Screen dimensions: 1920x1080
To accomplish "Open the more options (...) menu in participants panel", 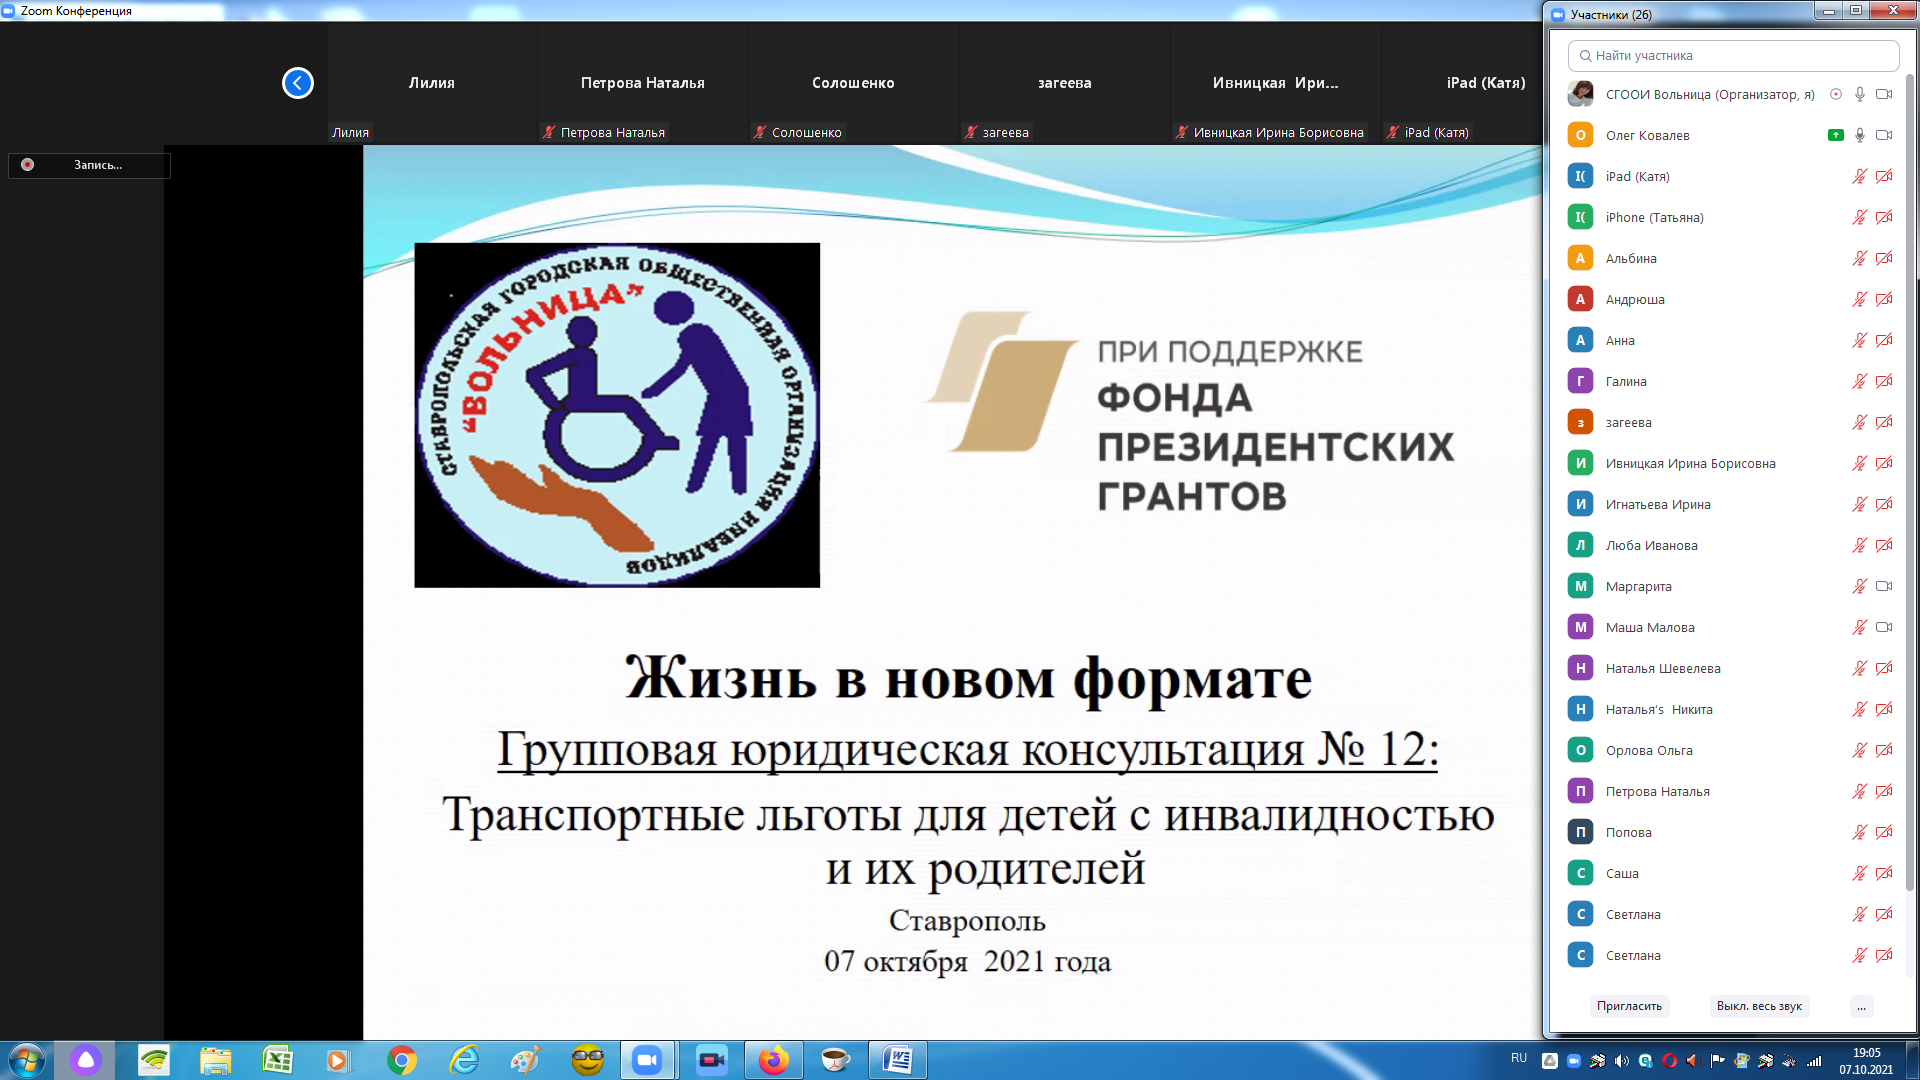I will click(1861, 1006).
